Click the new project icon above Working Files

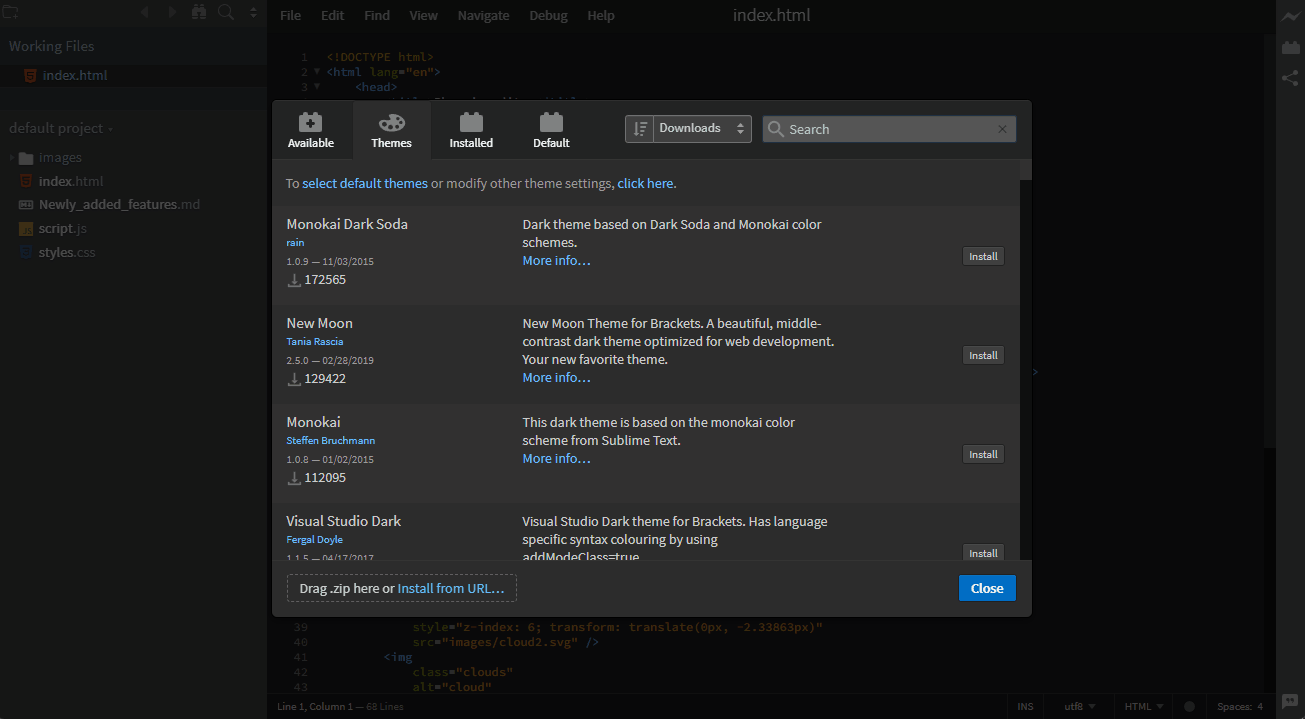[11, 13]
